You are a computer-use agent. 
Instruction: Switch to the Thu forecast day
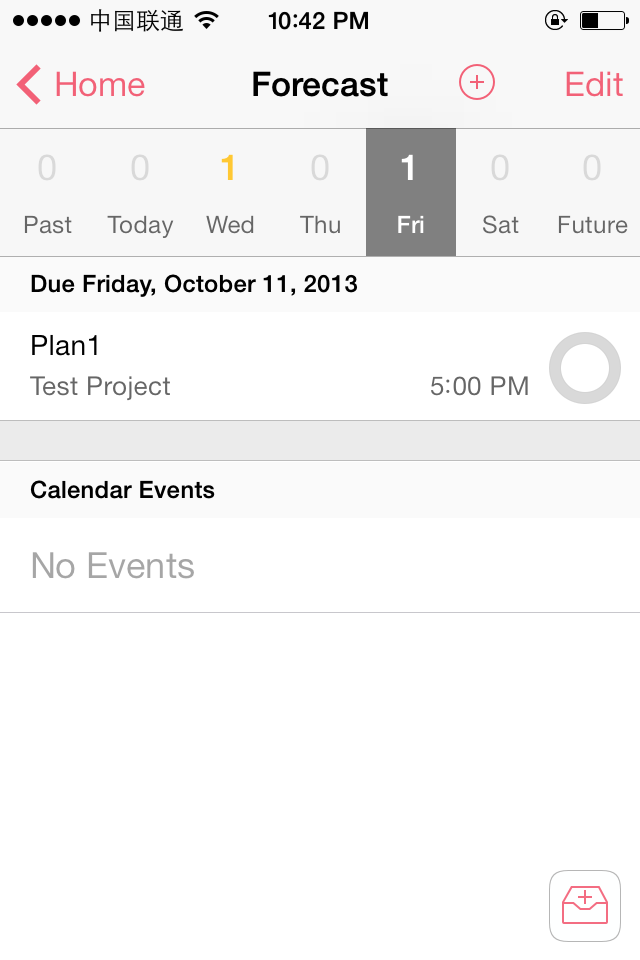point(320,192)
